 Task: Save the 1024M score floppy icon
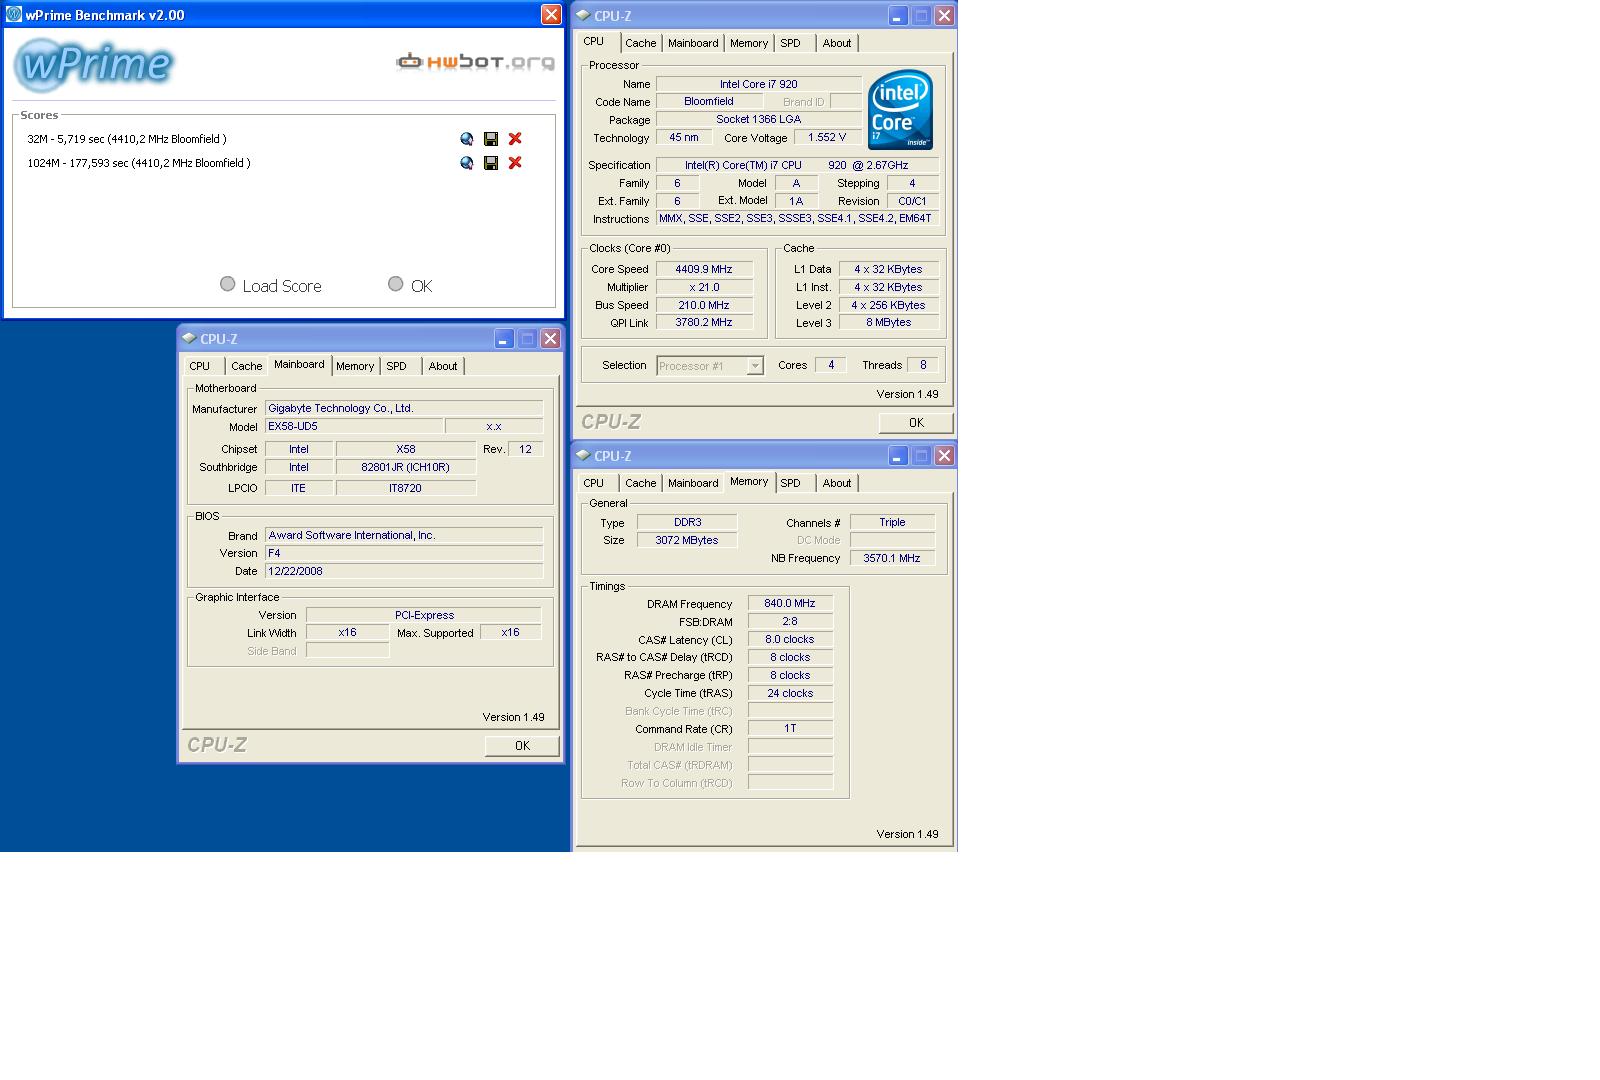tap(491, 163)
